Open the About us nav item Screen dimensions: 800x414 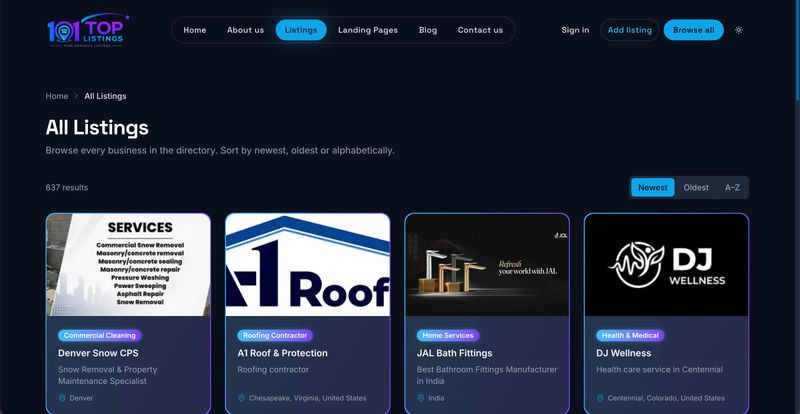coord(245,30)
